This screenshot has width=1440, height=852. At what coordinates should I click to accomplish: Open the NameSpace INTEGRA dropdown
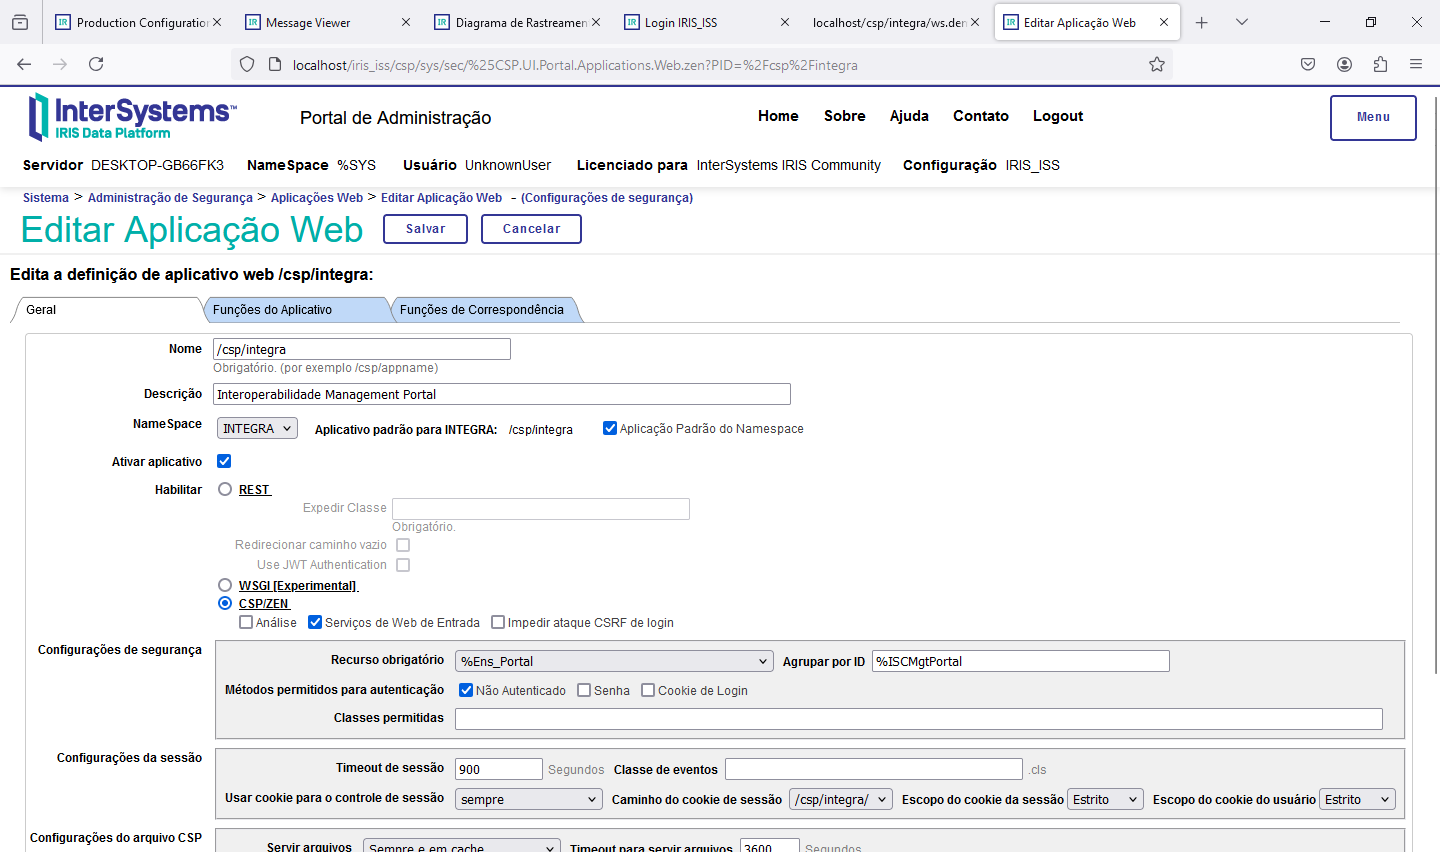coord(257,428)
